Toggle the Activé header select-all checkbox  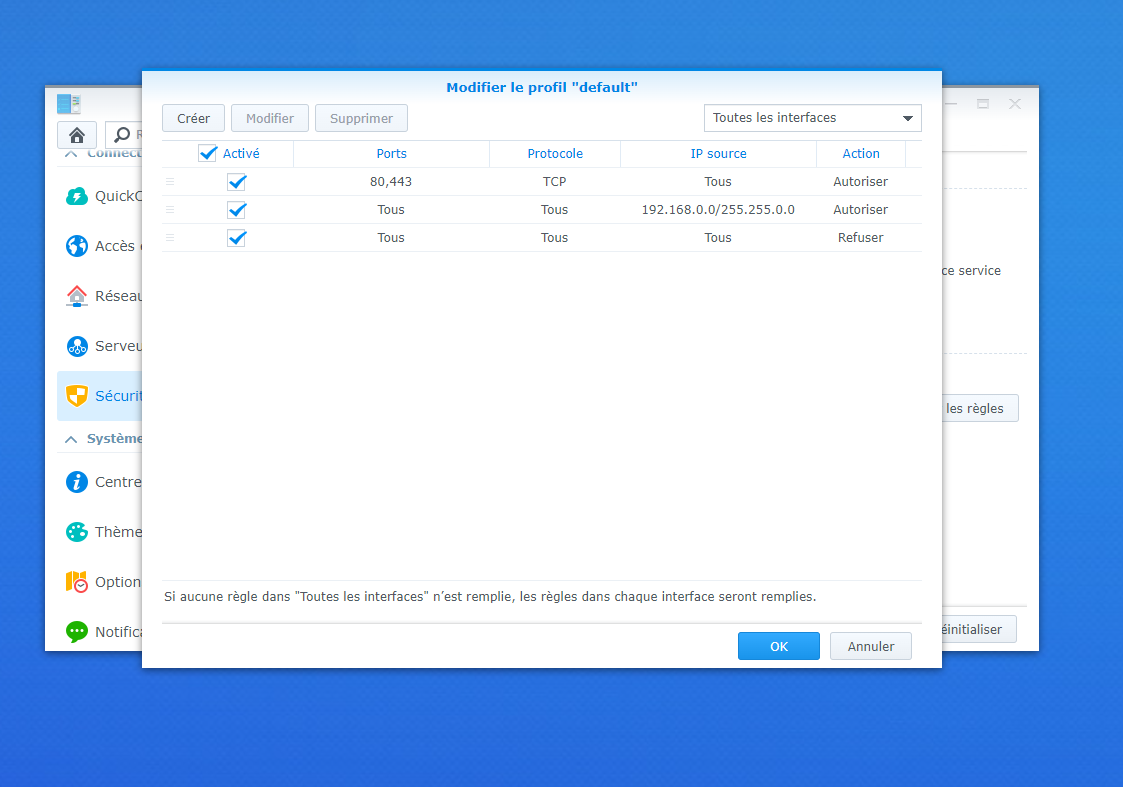208,154
